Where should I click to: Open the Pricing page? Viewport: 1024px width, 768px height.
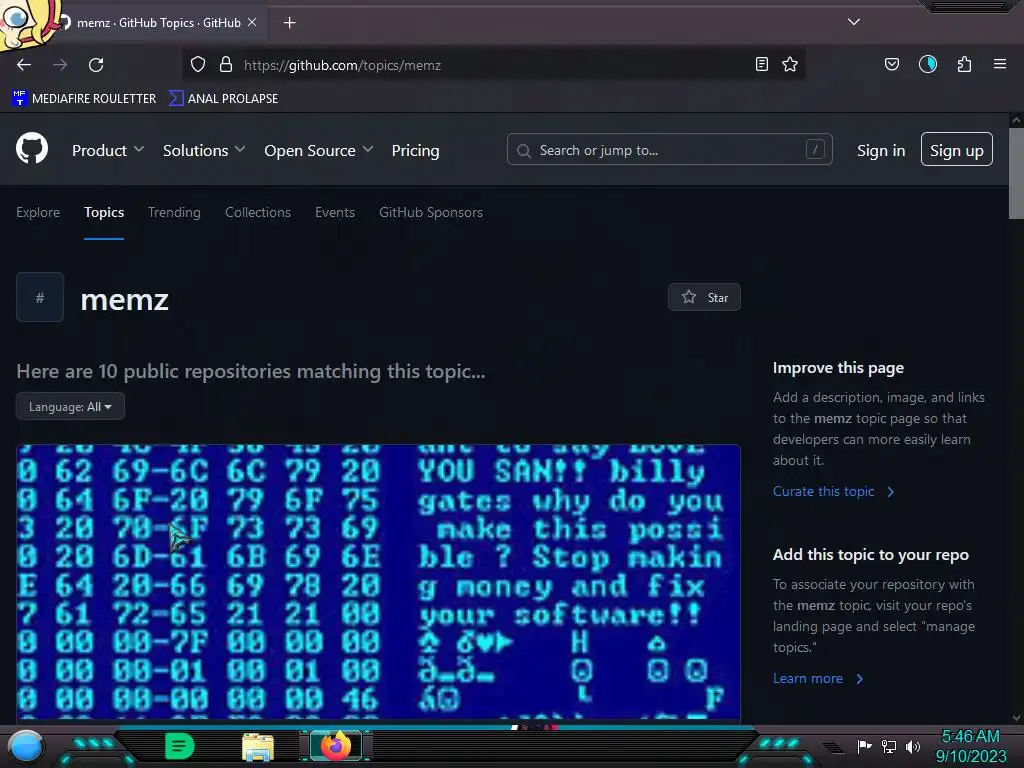(415, 150)
